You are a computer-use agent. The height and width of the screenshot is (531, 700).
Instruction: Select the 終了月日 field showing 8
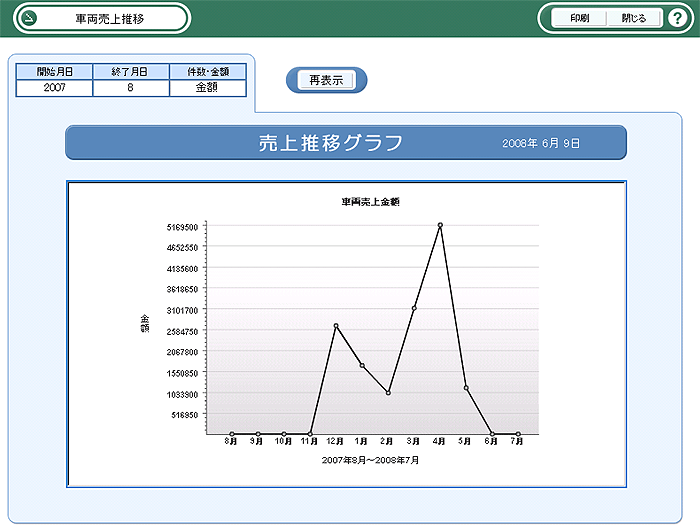tap(130, 88)
